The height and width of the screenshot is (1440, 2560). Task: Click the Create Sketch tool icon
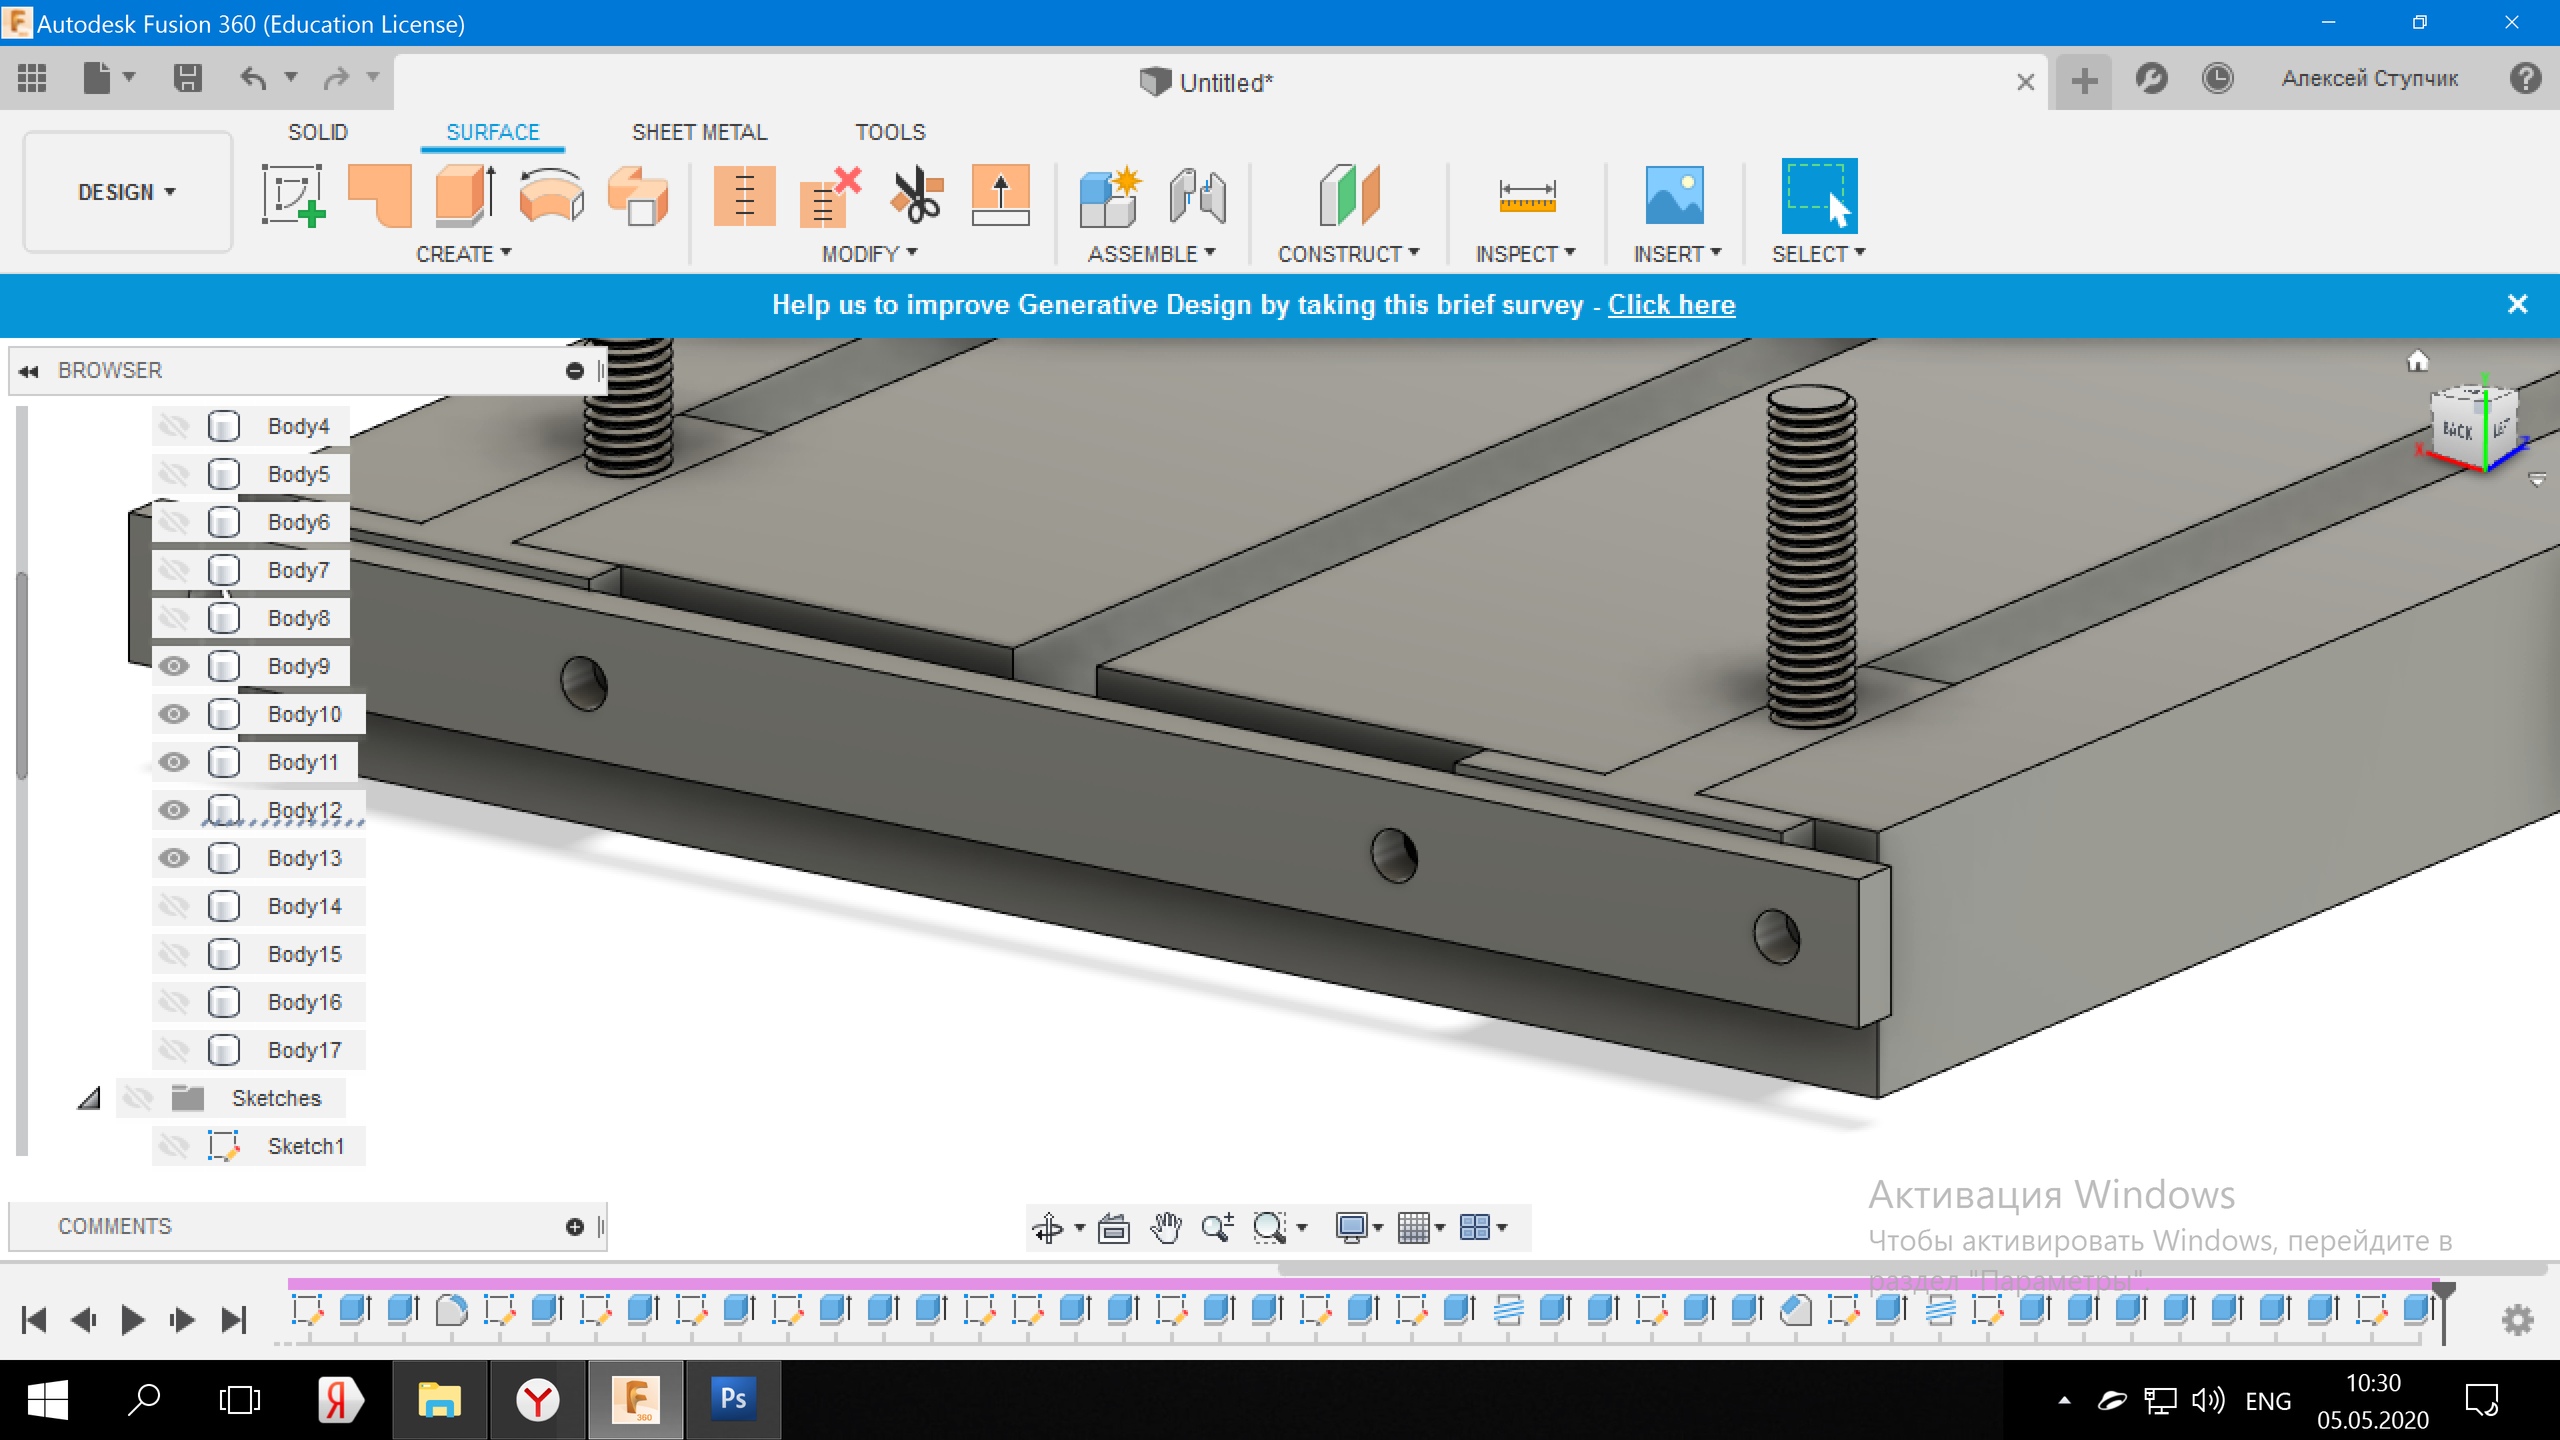pyautogui.click(x=293, y=195)
